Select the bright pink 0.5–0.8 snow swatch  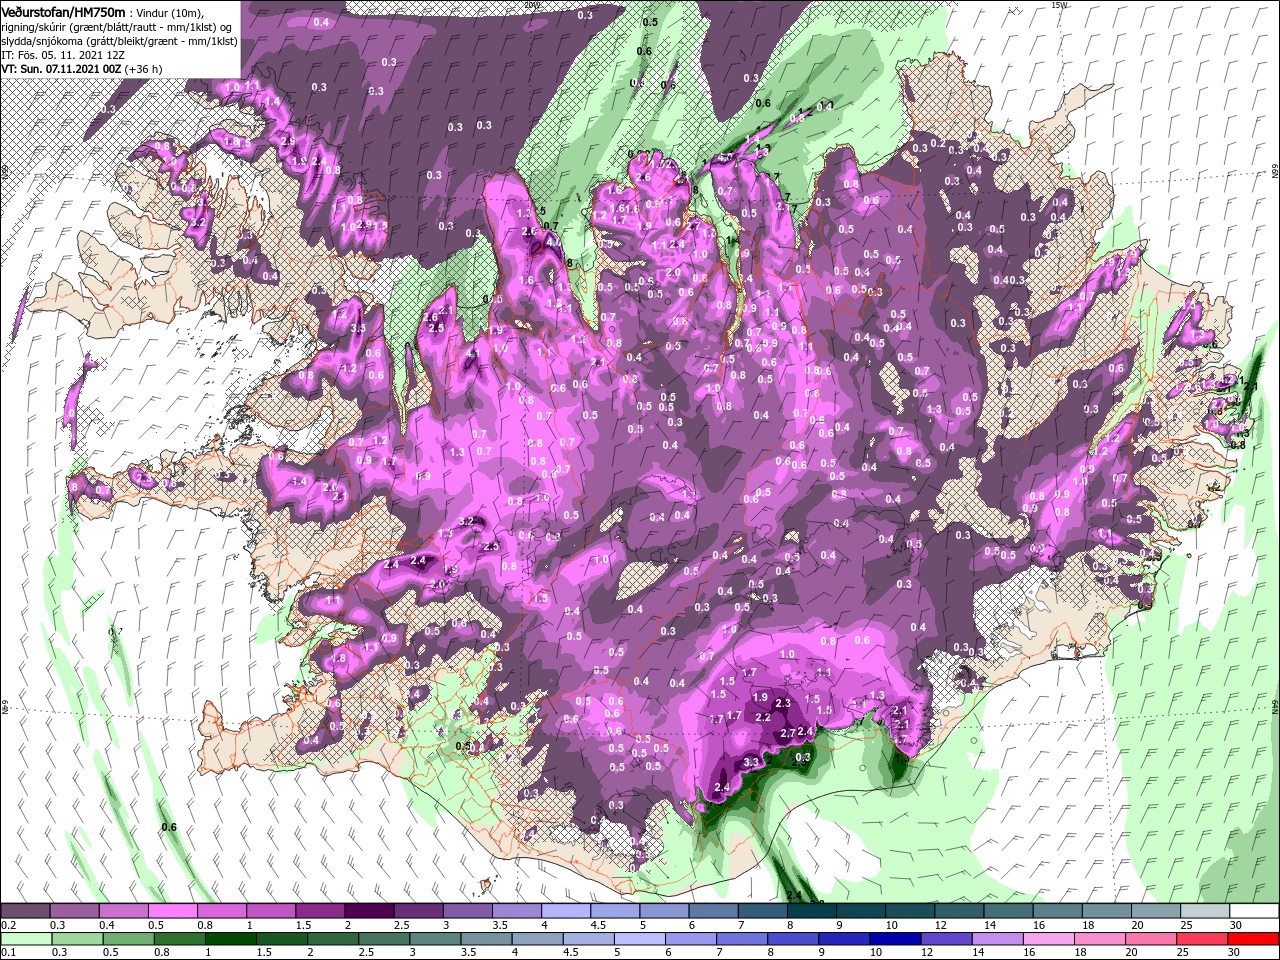click(172, 911)
